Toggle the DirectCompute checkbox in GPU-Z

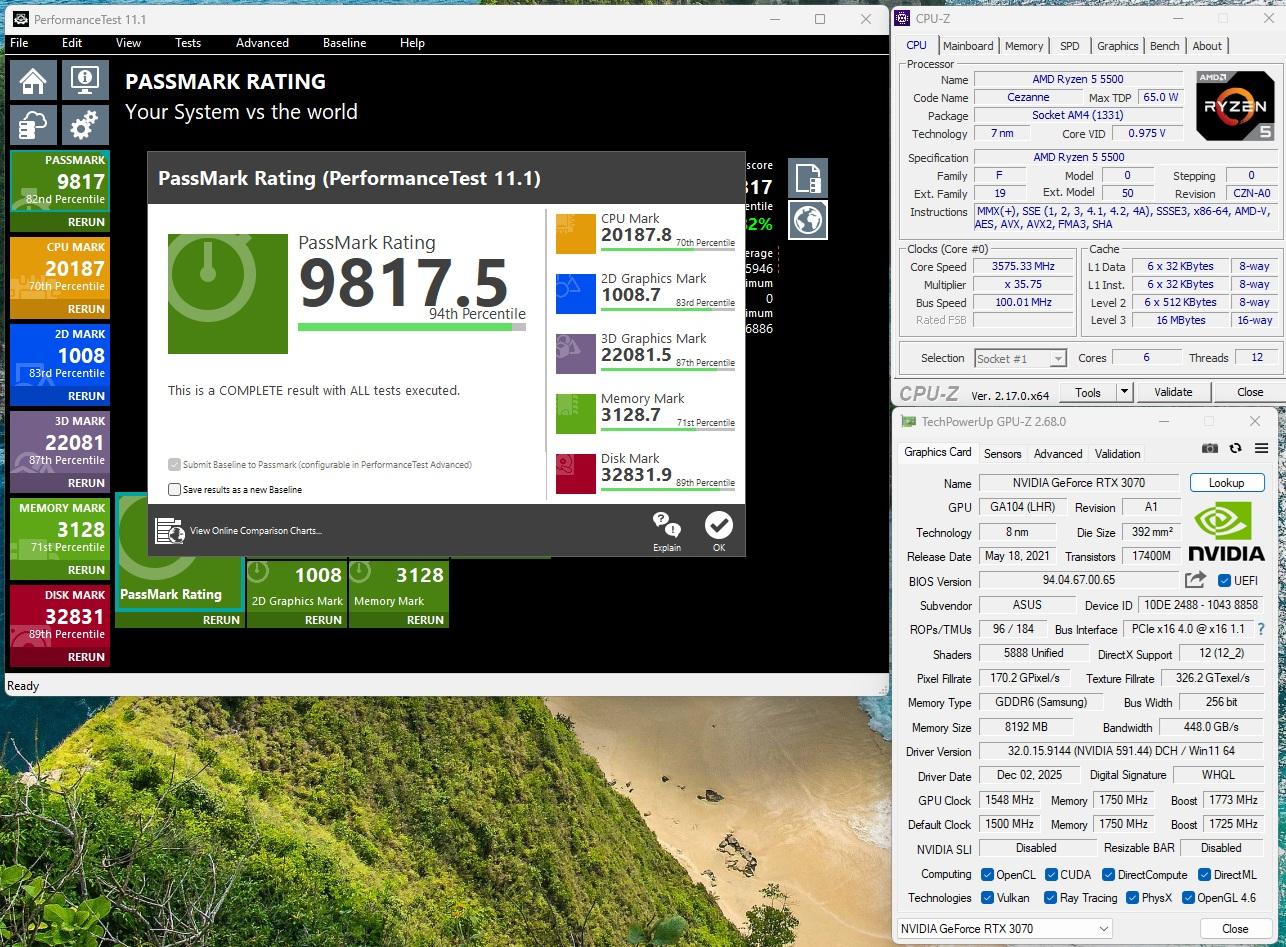coord(1108,875)
